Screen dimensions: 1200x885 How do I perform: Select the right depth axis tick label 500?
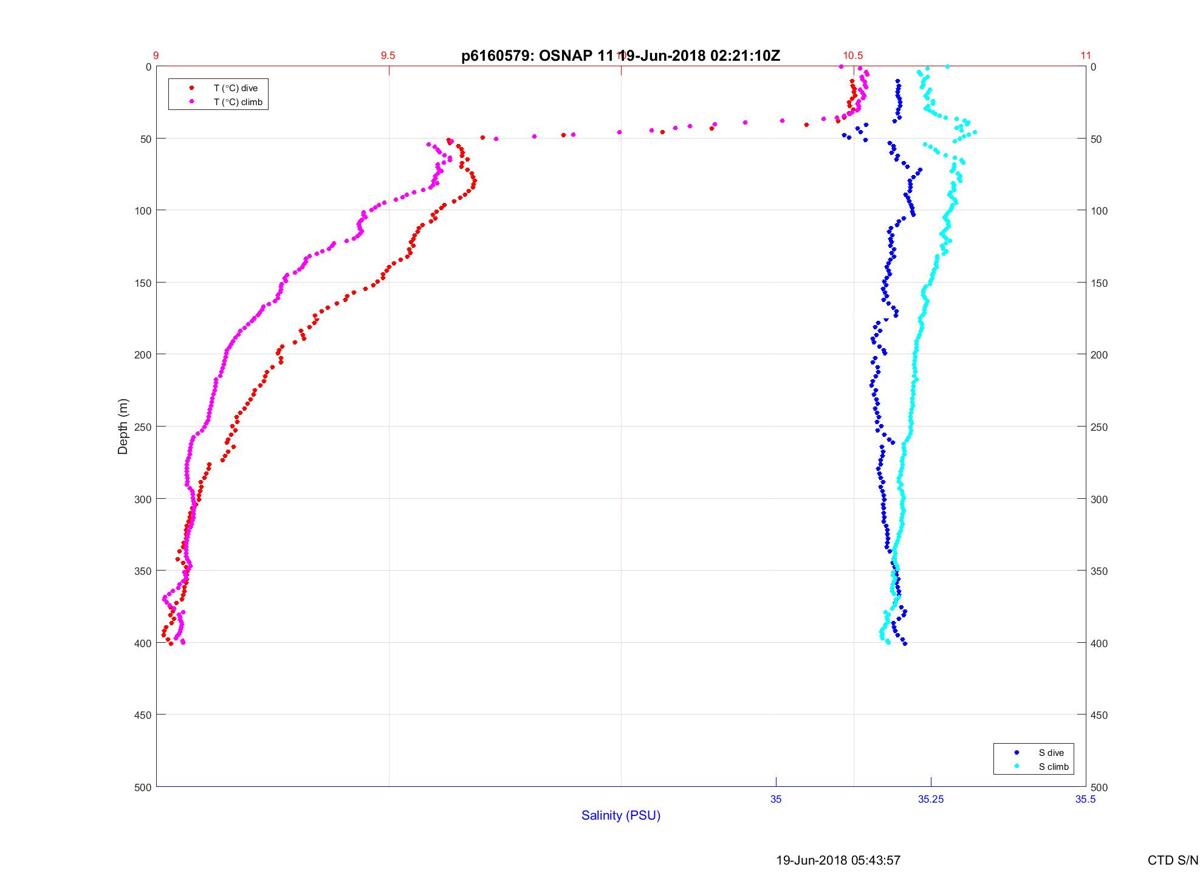[1100, 787]
